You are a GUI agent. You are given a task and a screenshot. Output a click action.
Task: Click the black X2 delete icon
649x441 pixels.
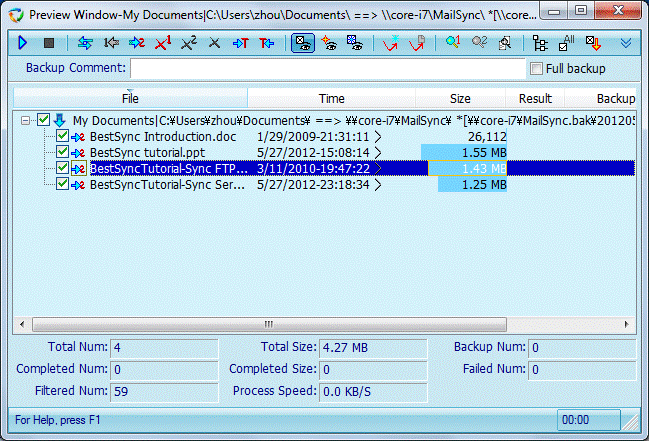[x=189, y=43]
